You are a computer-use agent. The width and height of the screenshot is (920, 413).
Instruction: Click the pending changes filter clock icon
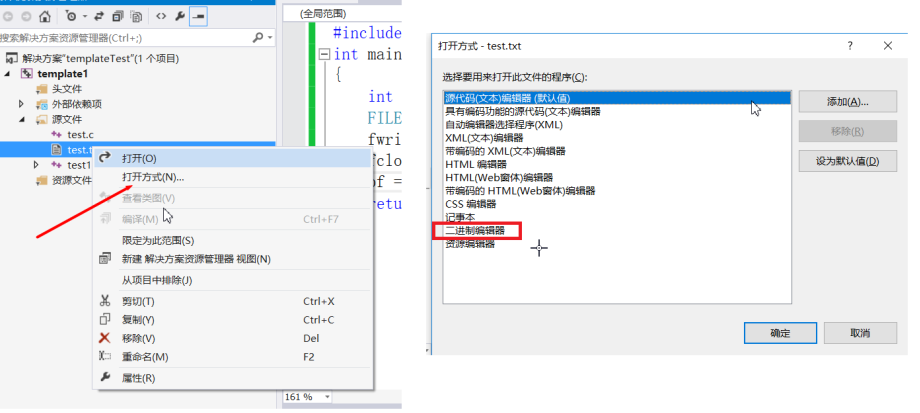71,16
